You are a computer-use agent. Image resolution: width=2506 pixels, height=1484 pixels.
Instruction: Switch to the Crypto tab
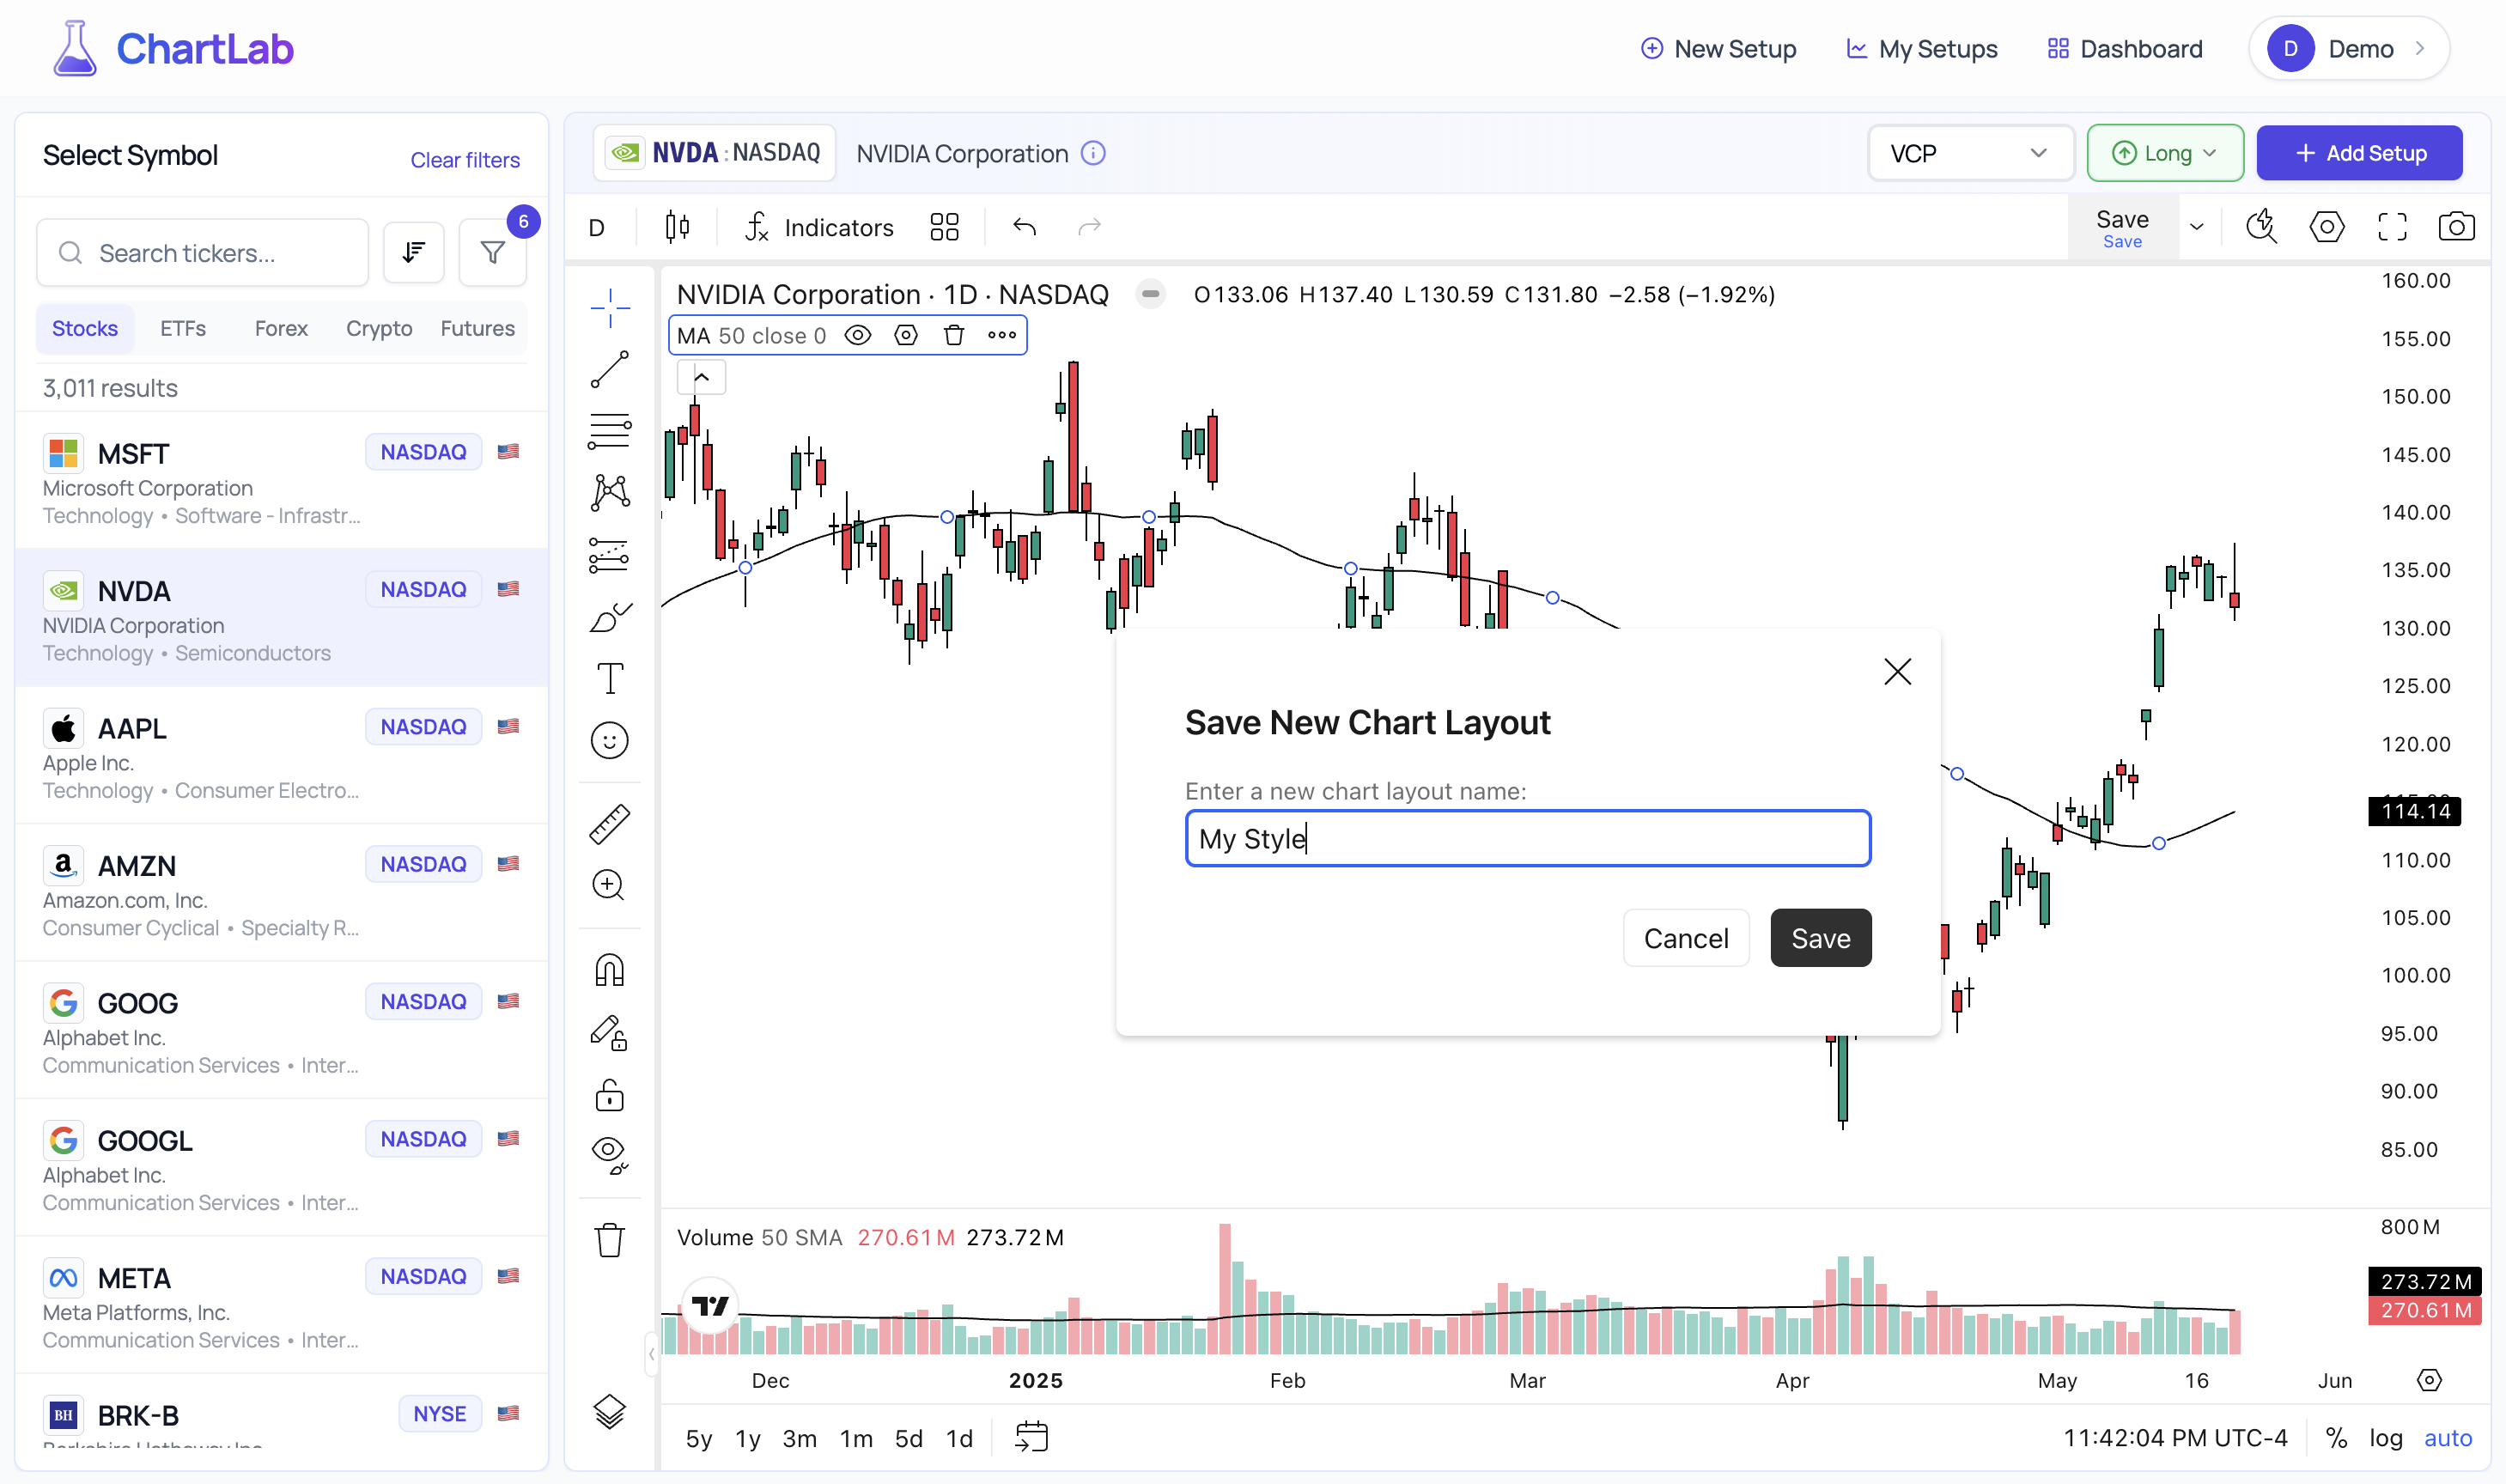[379, 328]
